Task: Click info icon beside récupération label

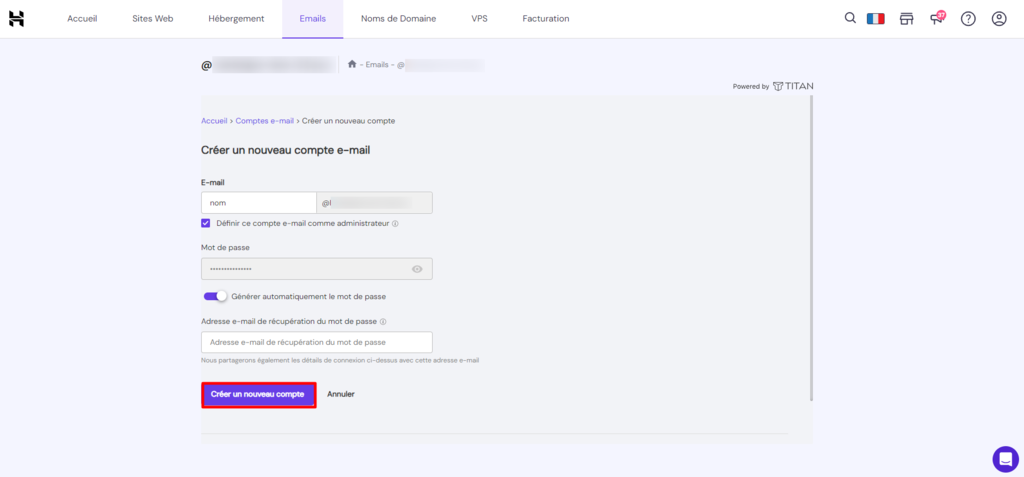Action: pos(383,321)
